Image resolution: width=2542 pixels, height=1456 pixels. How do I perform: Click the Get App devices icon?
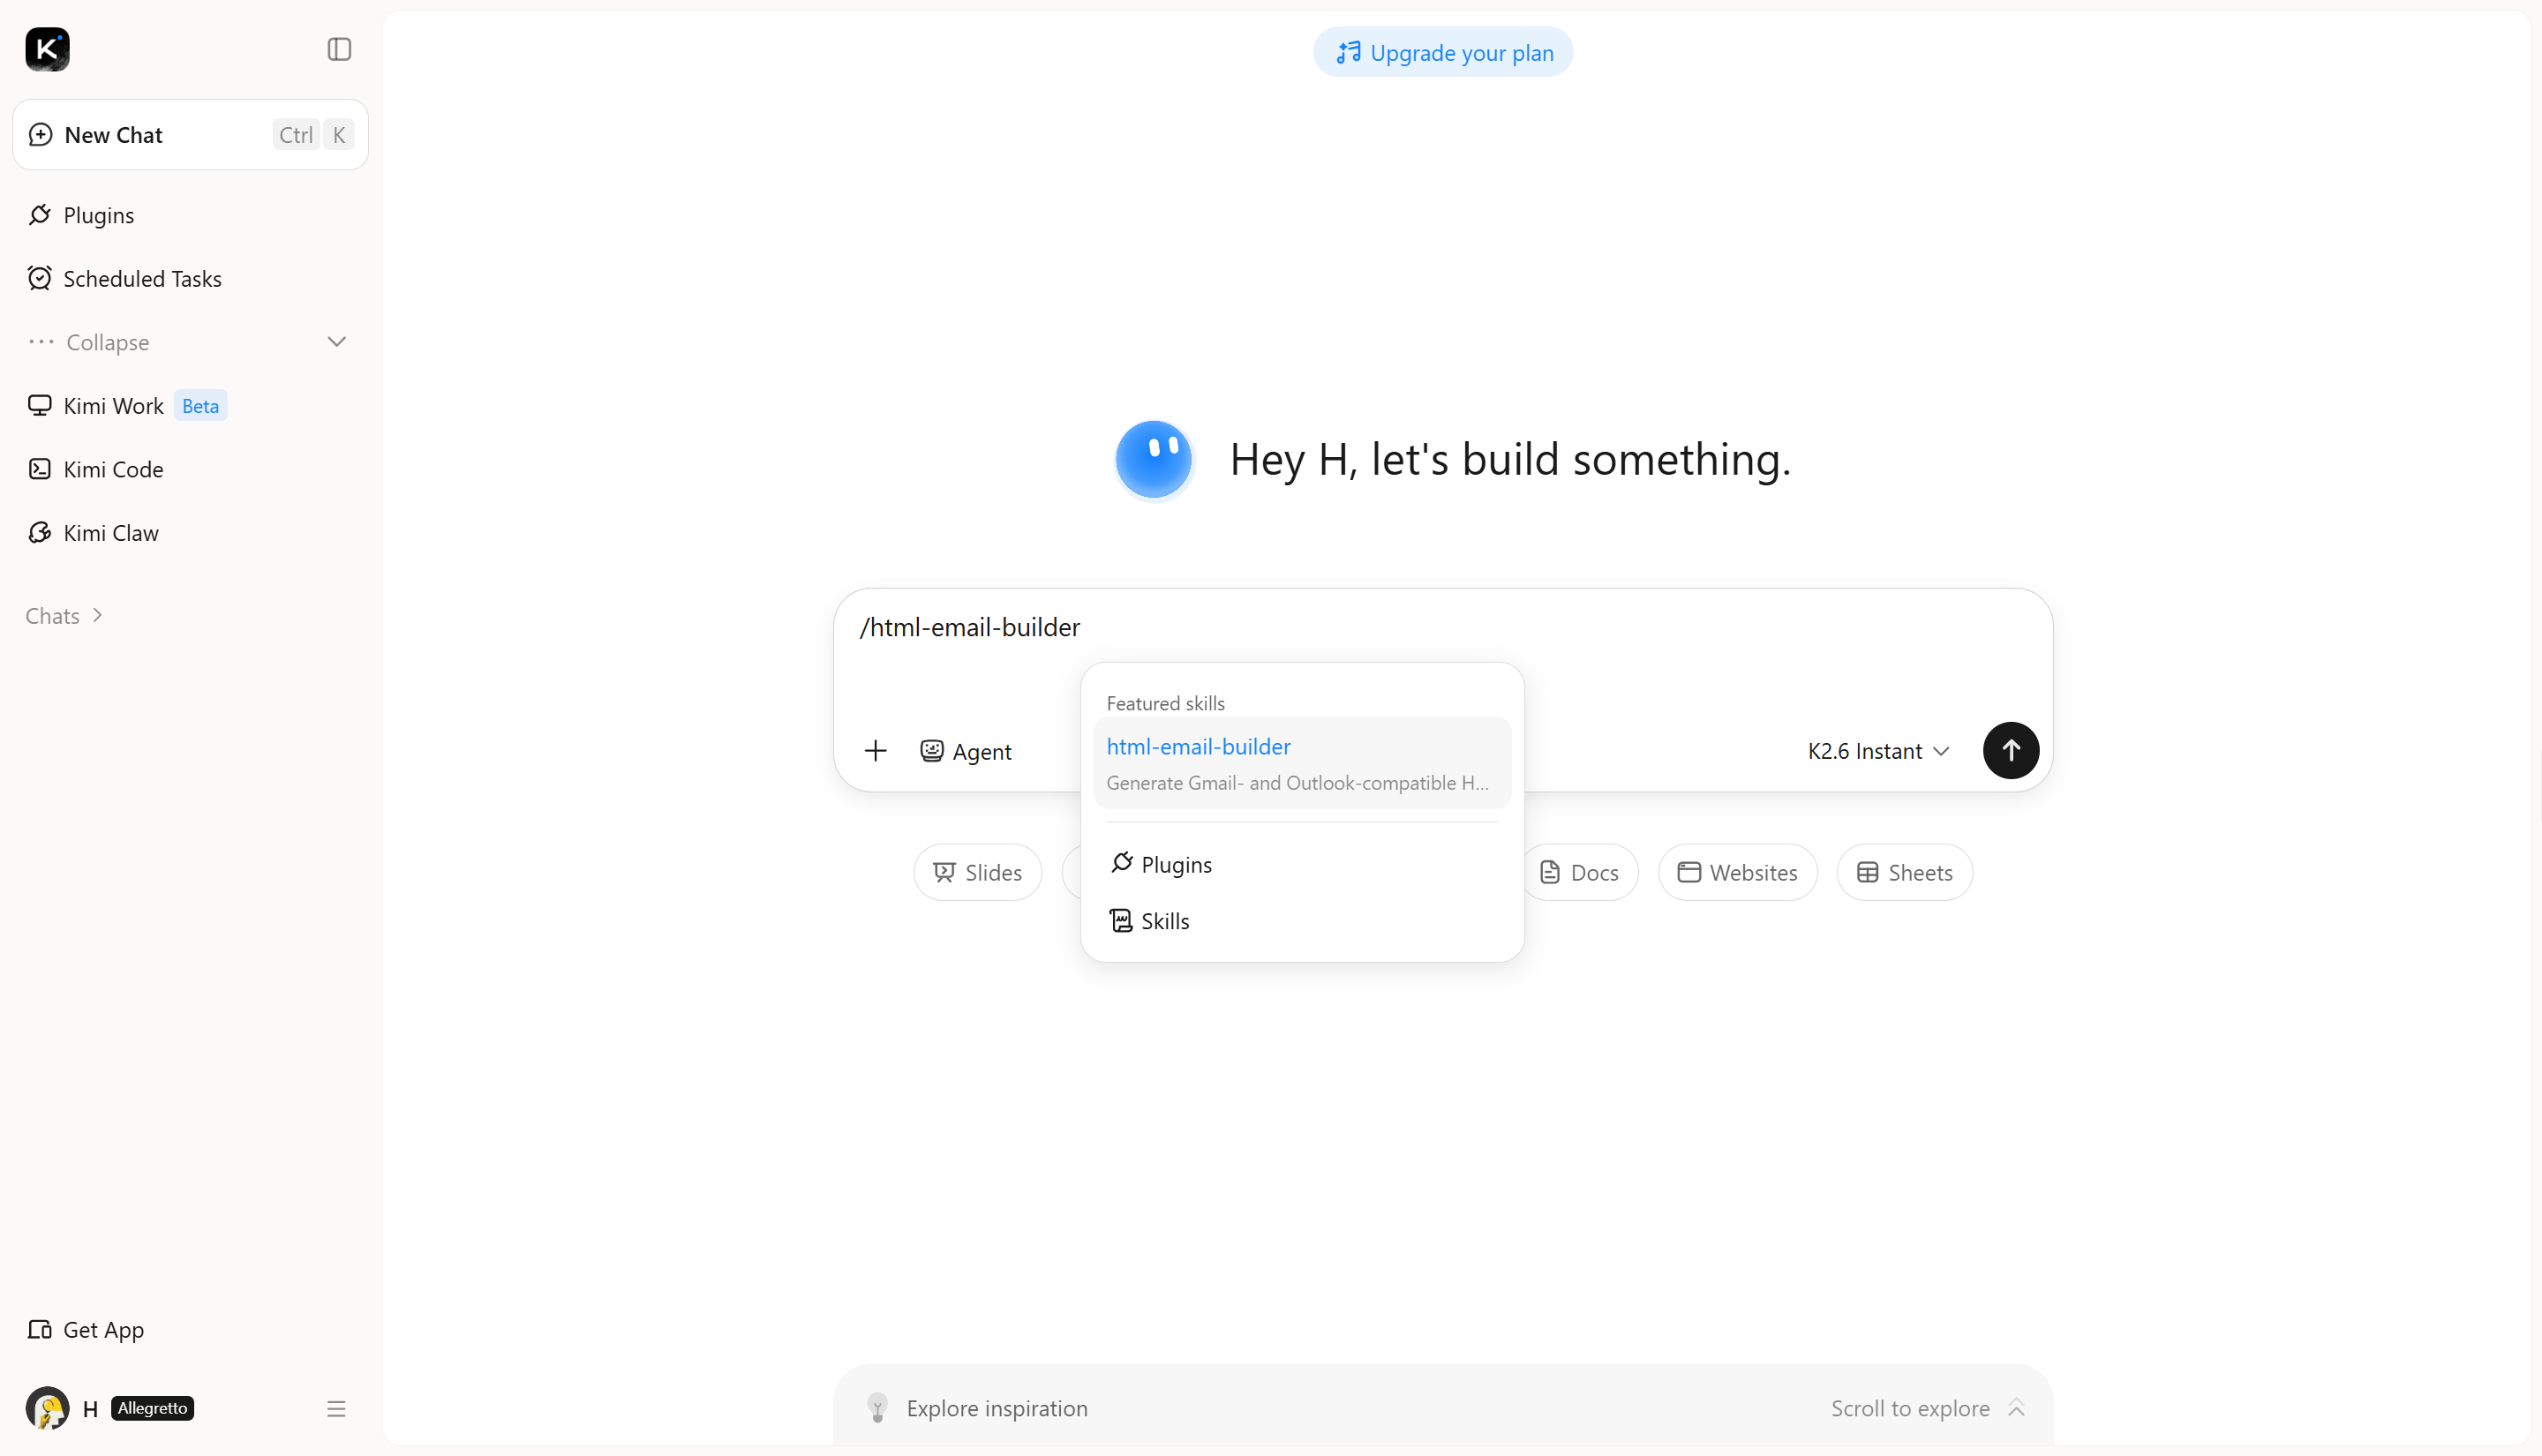[40, 1329]
